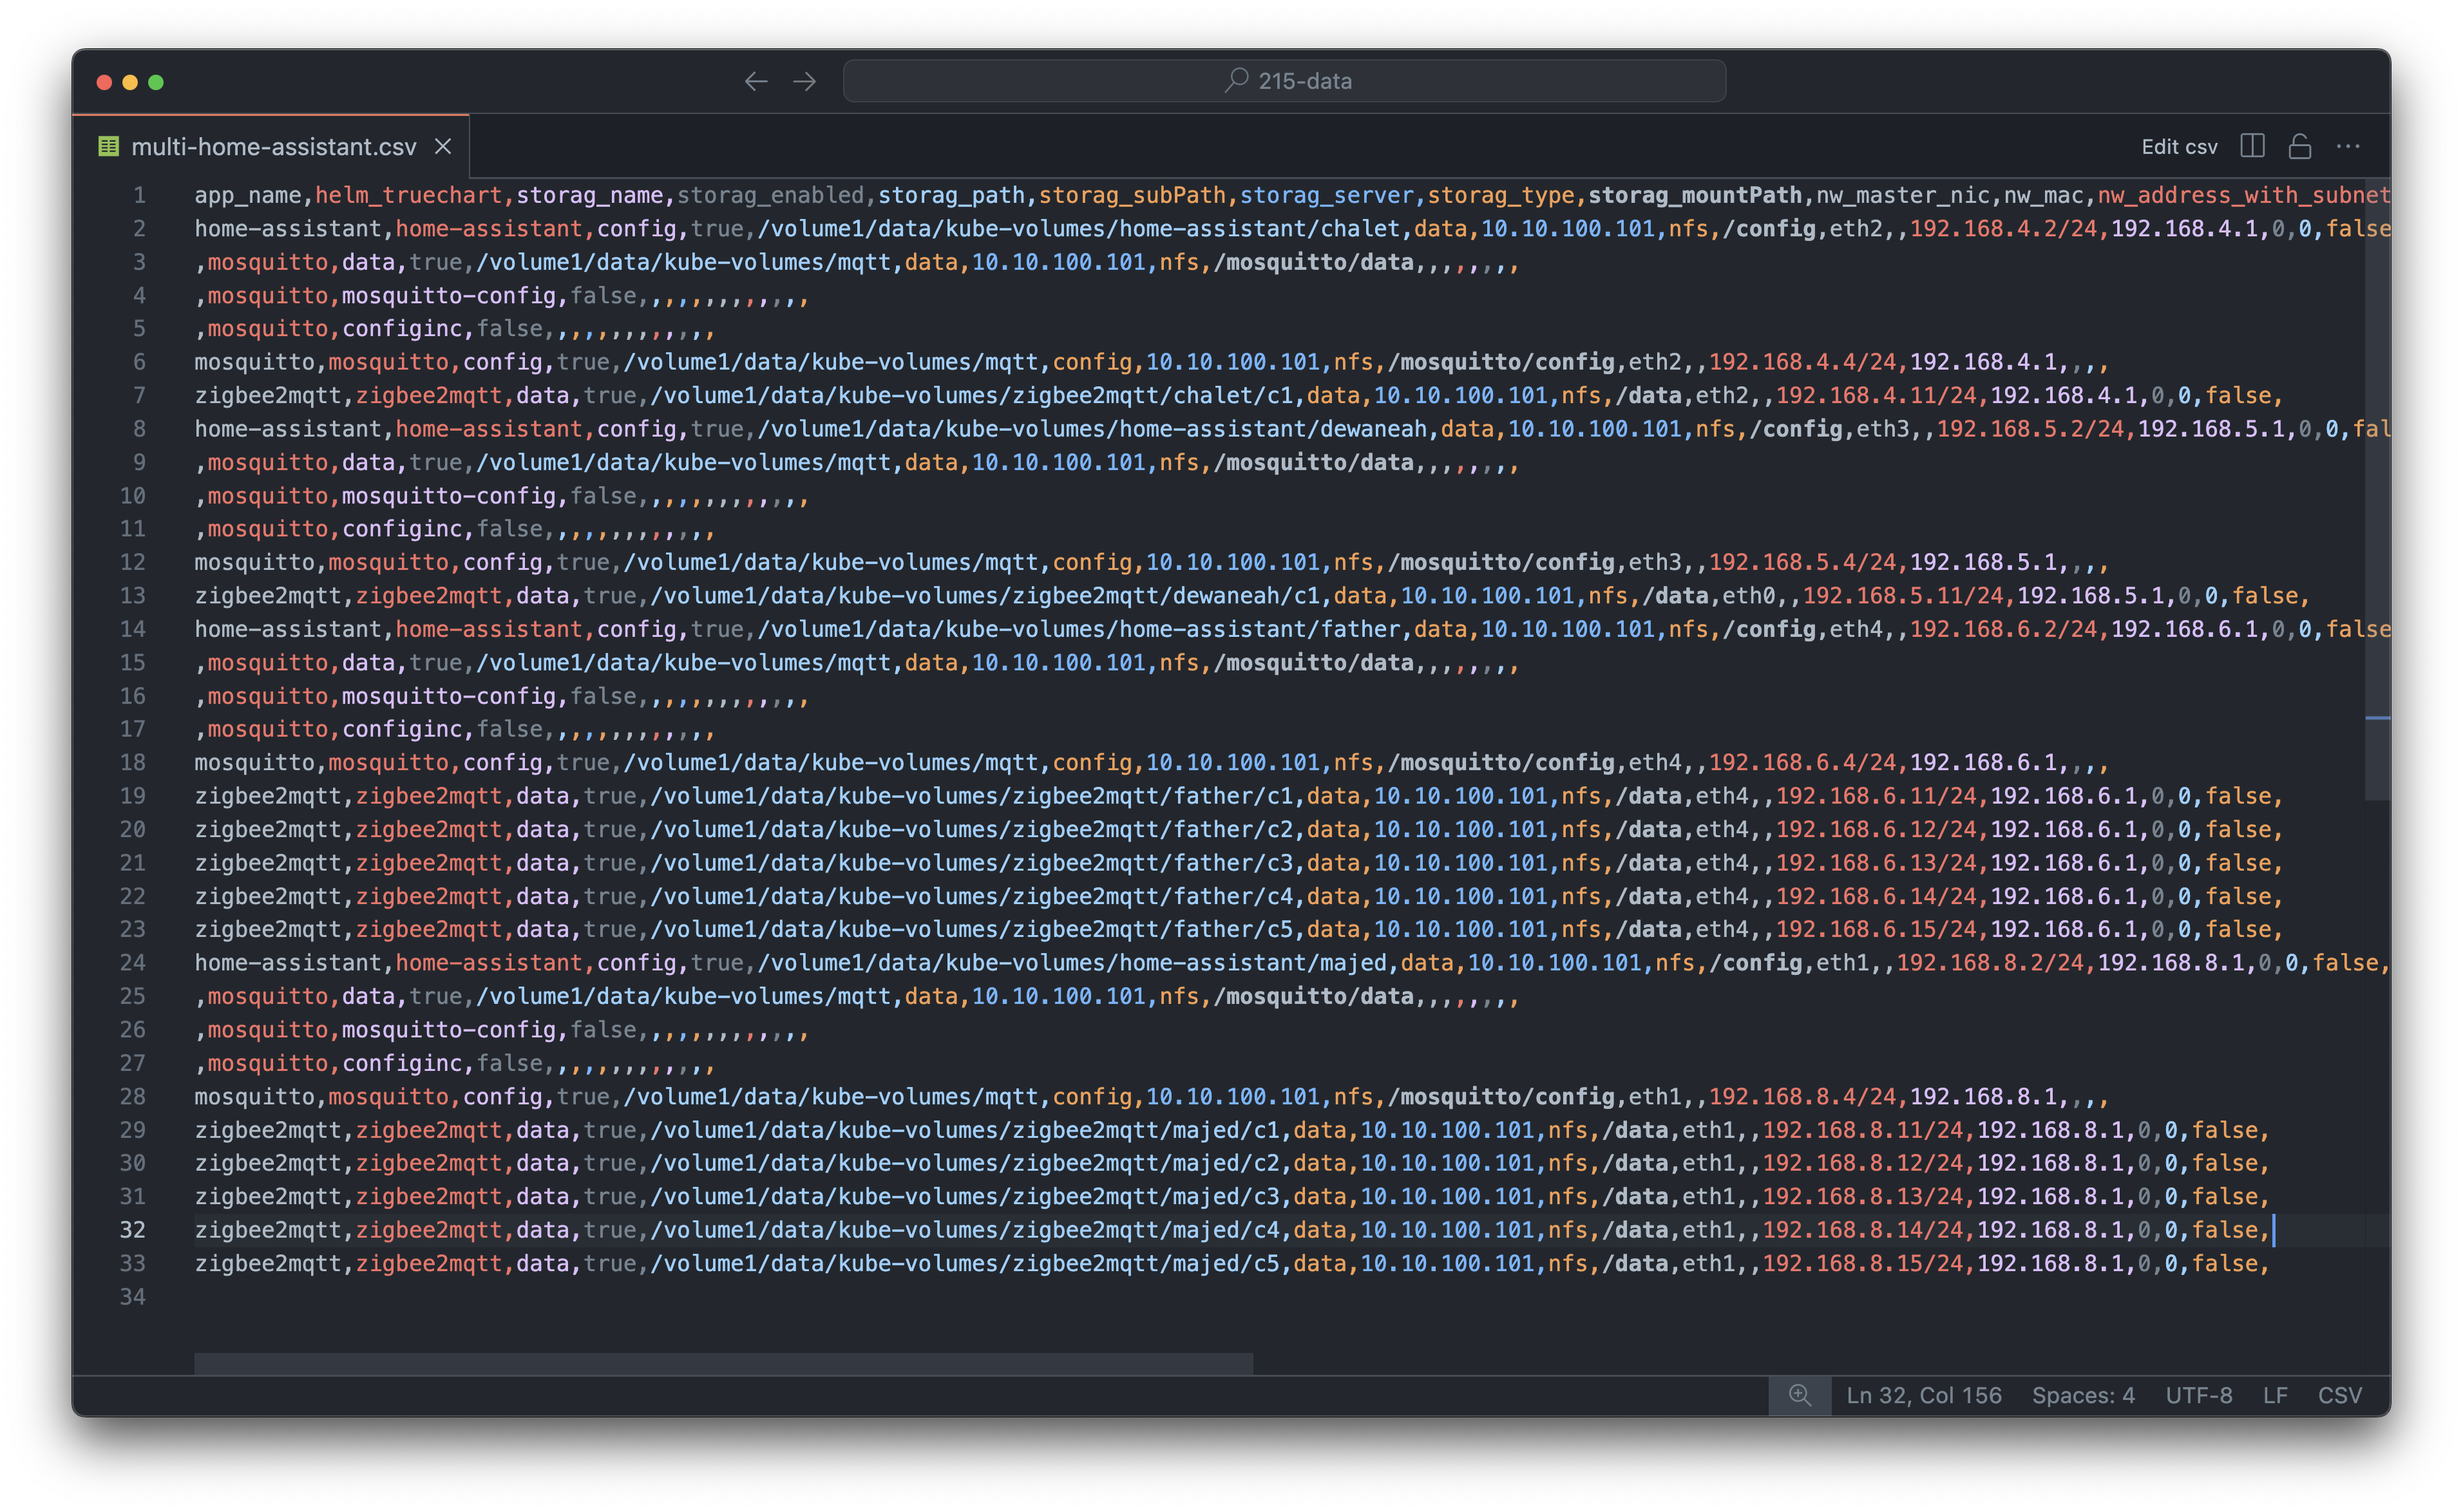This screenshot has width=2463, height=1512.
Task: Click line number 24 in the gutter
Action: tap(133, 963)
